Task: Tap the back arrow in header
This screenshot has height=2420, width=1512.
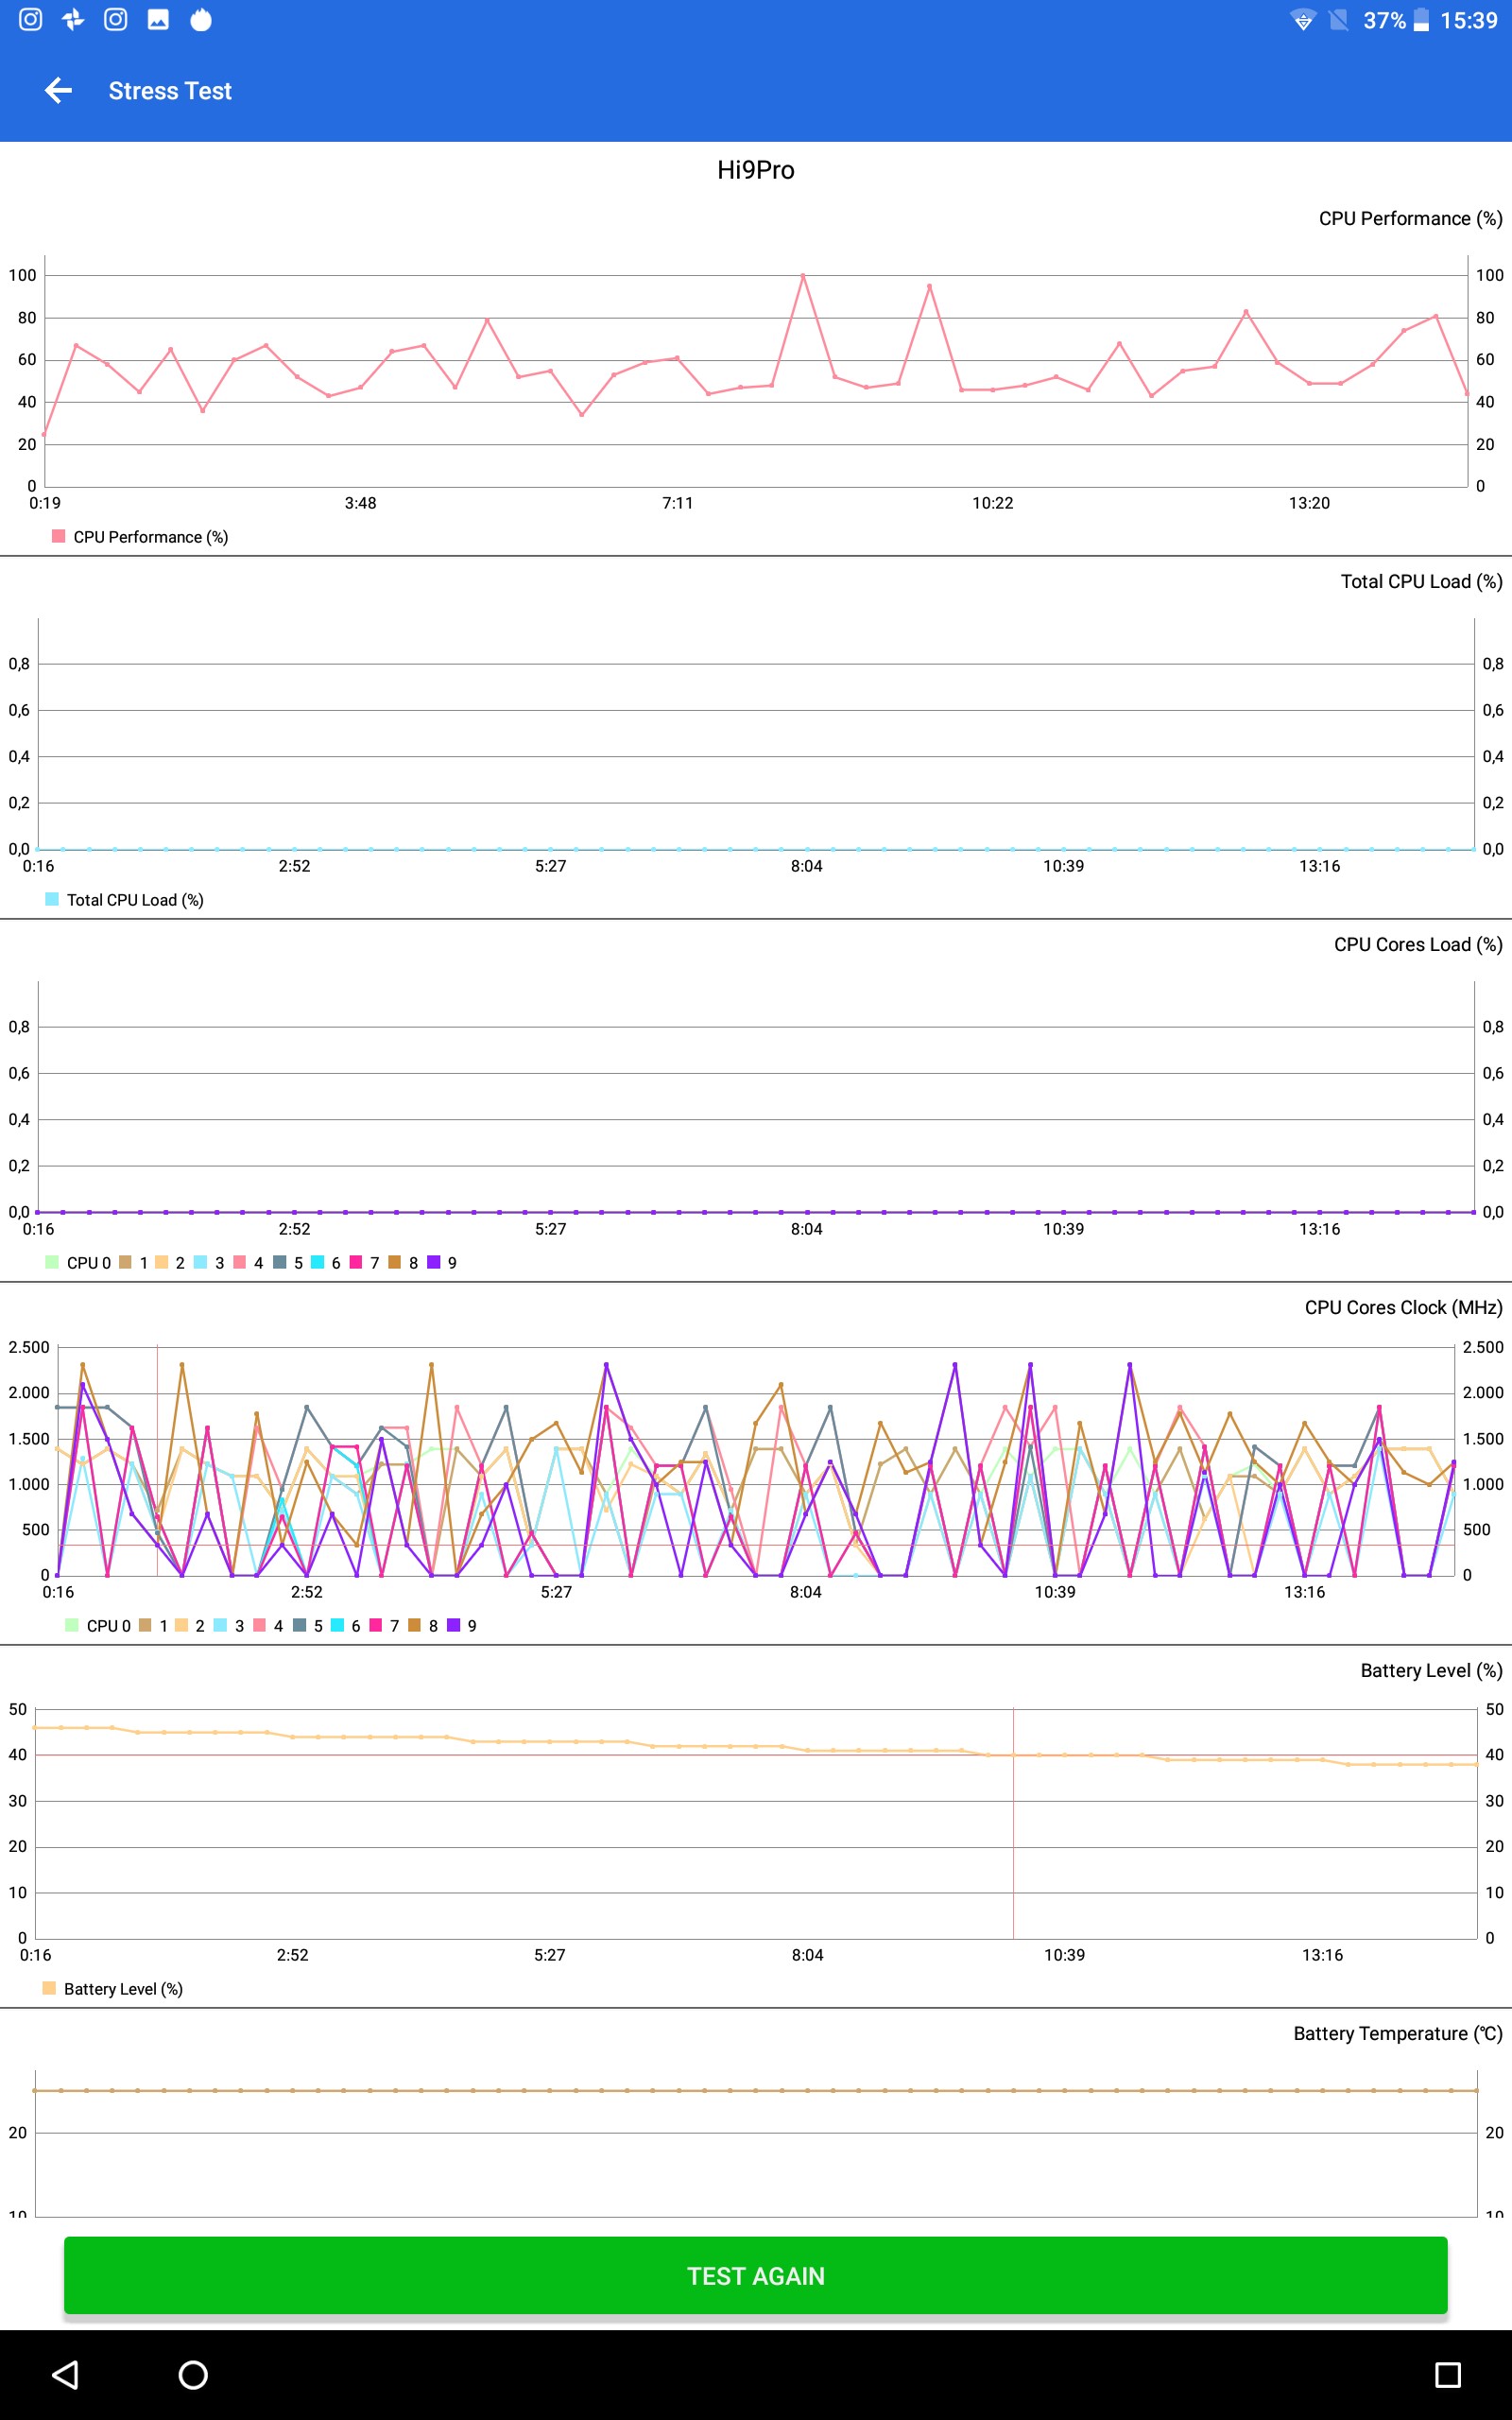Action: point(59,91)
